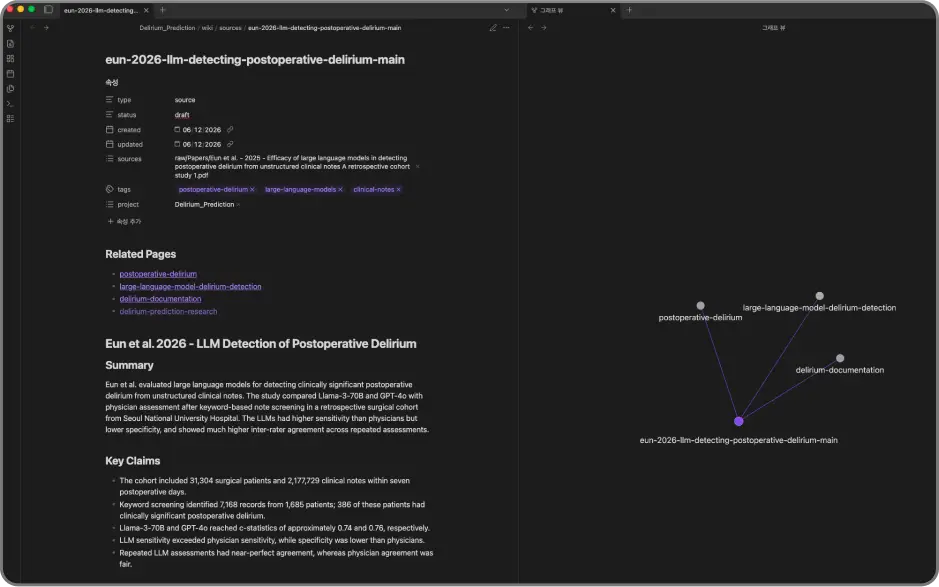Expand the tab list chevron dropdown
Screen dimensions: 939x587
pyautogui.click(x=507, y=10)
